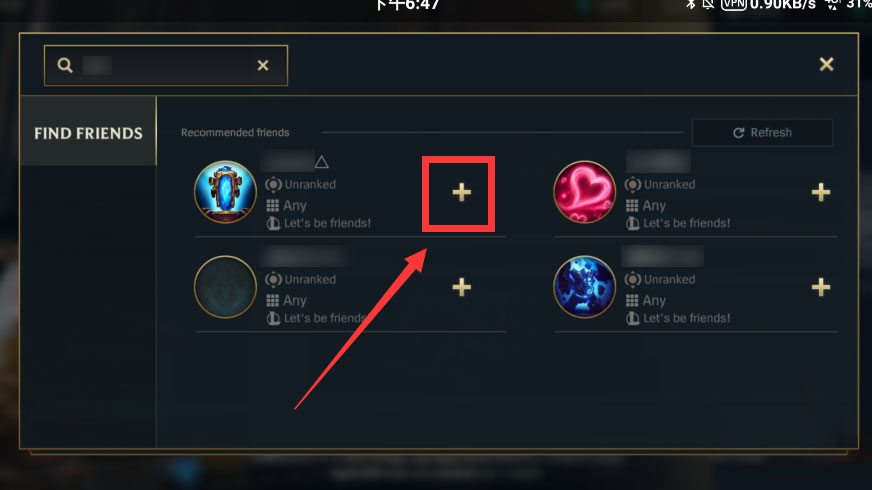The image size is (872, 490).
Task: Add the empty-avatar player as friend
Action: click(x=461, y=288)
